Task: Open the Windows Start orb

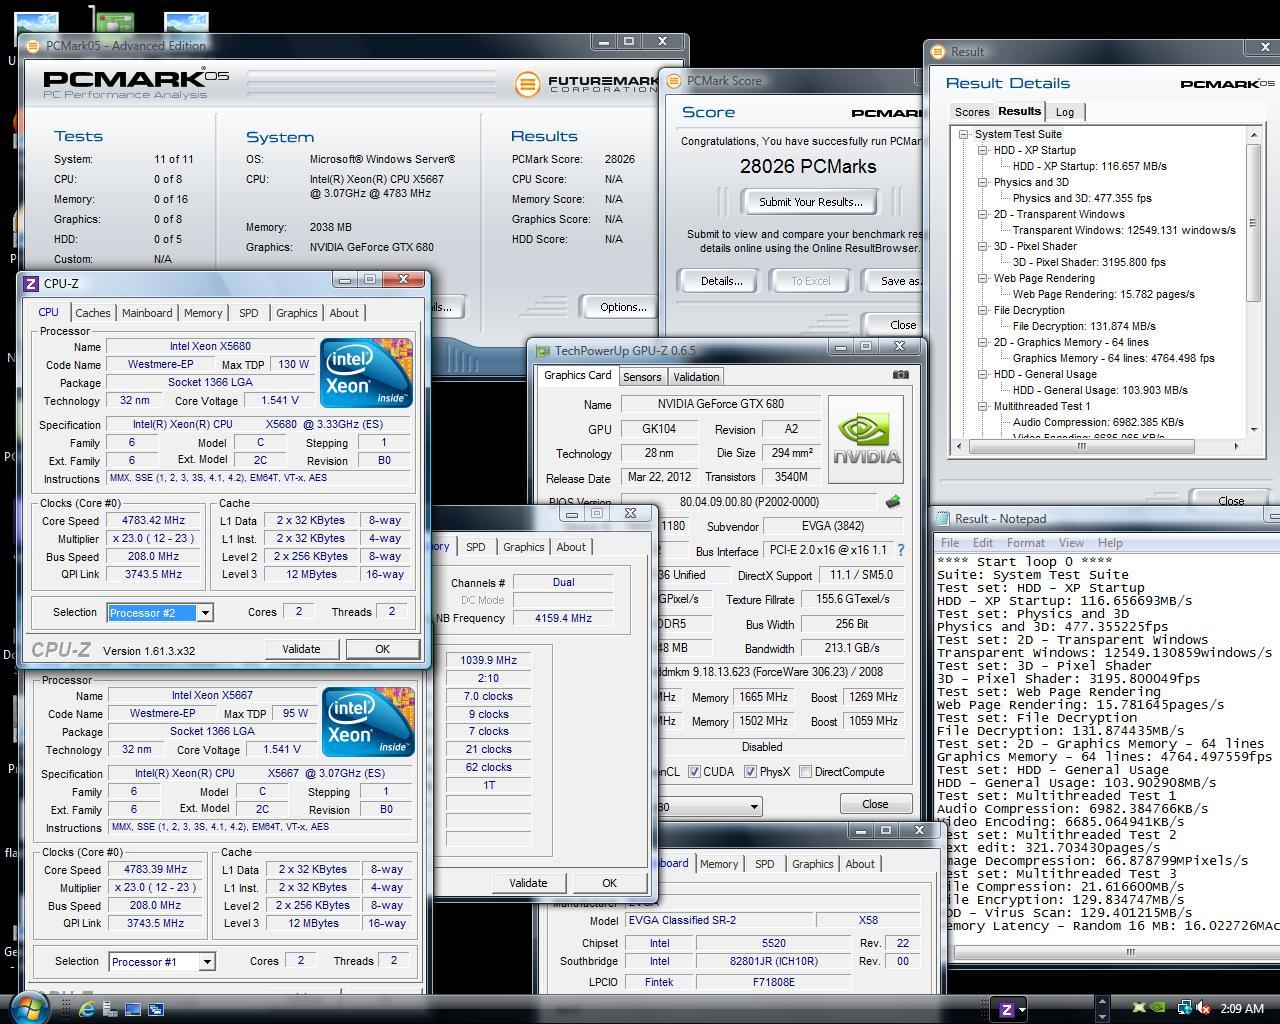Action: [x=29, y=1006]
